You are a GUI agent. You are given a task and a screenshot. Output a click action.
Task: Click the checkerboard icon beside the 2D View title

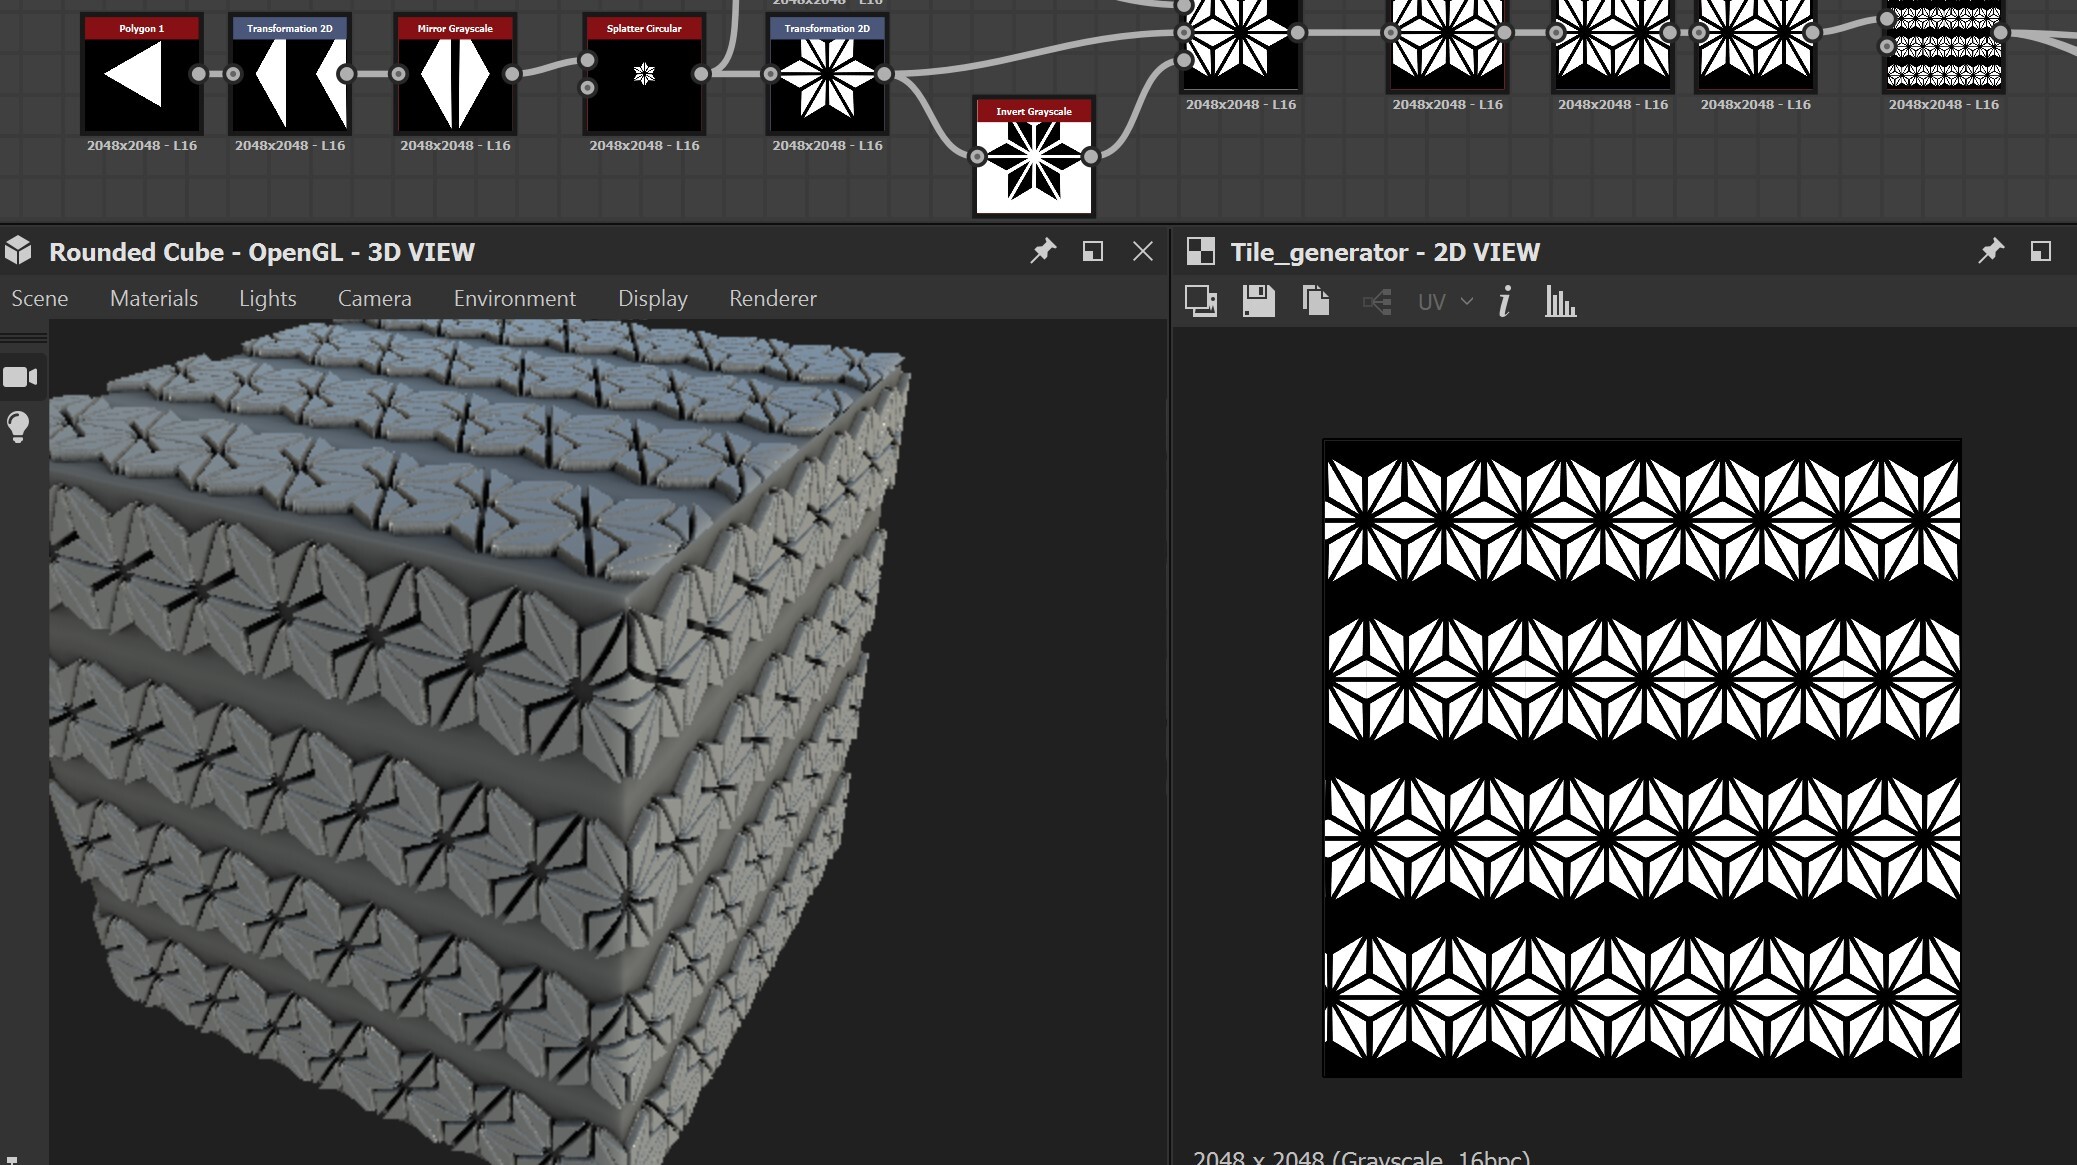point(1200,251)
